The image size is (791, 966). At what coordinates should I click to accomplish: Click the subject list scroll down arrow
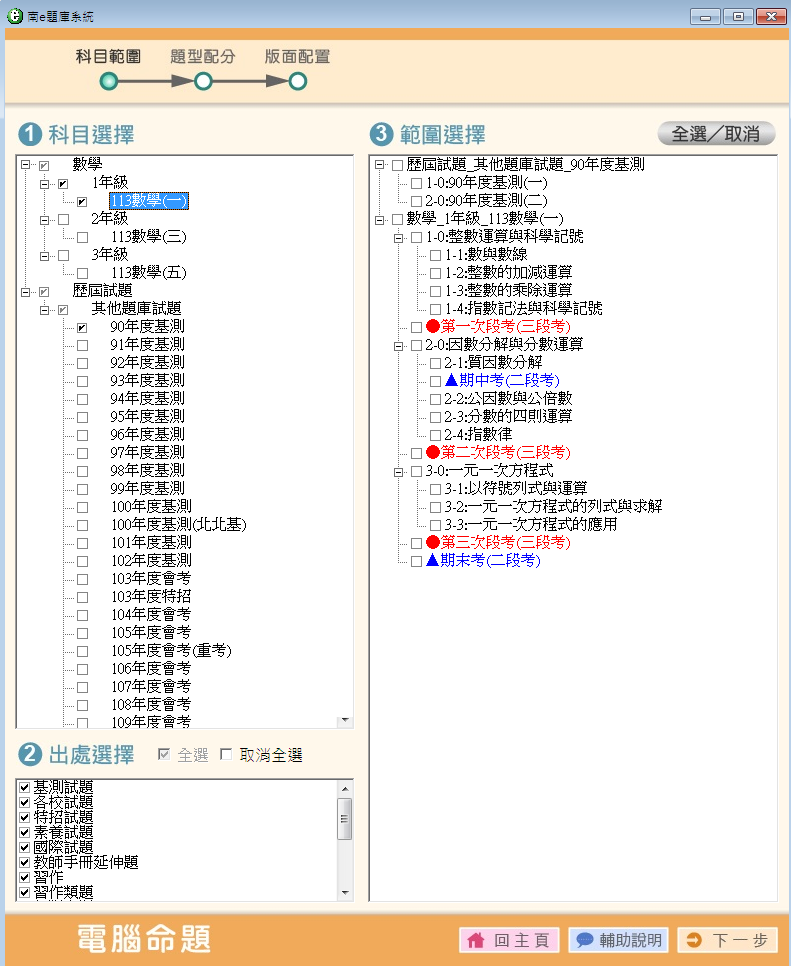pyautogui.click(x=345, y=720)
